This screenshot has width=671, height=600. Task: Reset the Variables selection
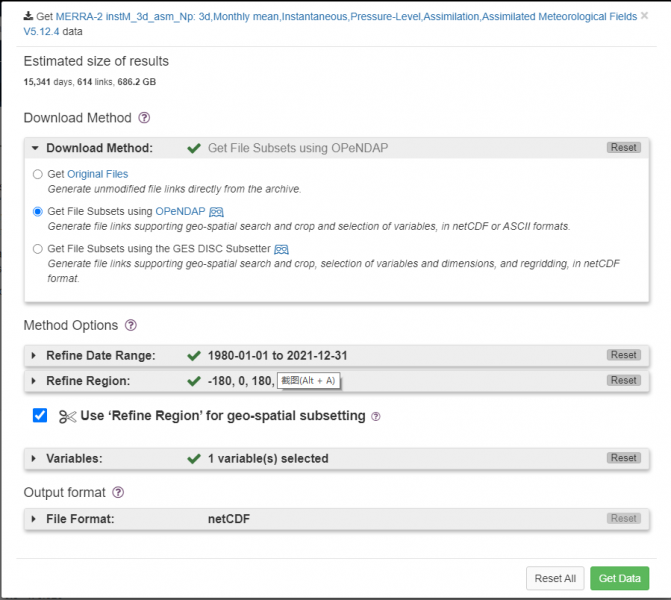pyautogui.click(x=623, y=458)
